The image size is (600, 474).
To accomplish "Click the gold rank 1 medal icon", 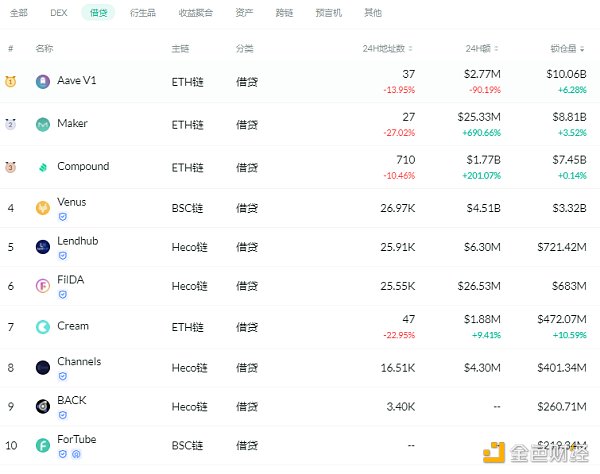I will click(x=10, y=81).
